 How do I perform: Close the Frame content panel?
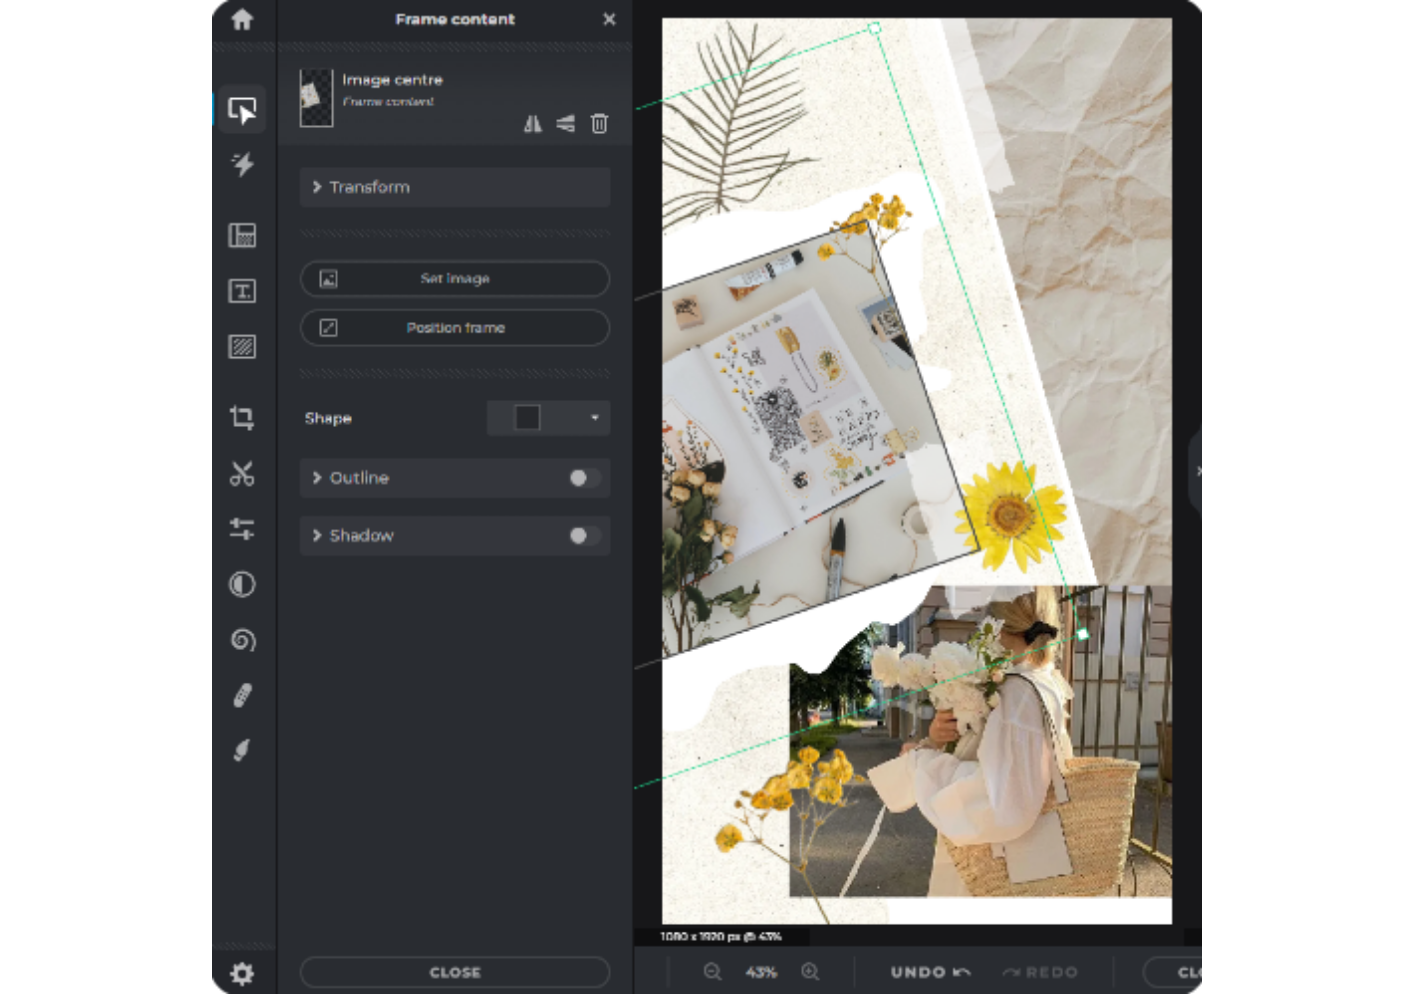click(609, 19)
